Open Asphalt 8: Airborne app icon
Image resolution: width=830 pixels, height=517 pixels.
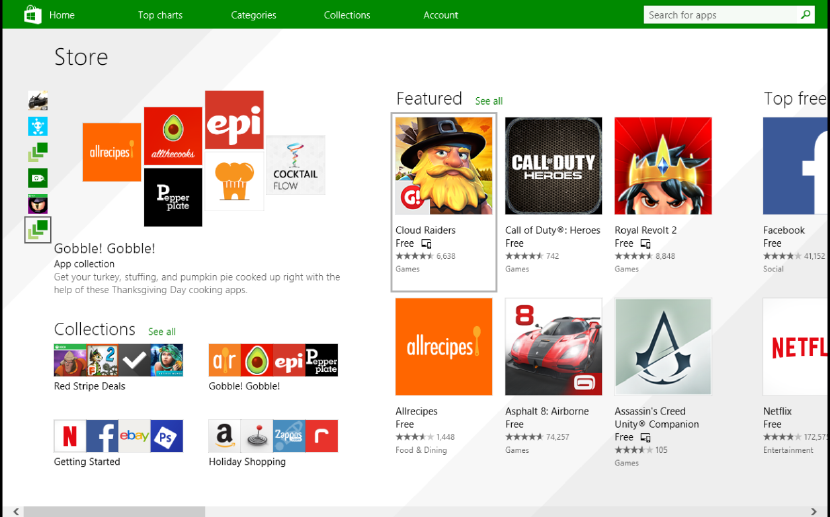click(x=554, y=347)
